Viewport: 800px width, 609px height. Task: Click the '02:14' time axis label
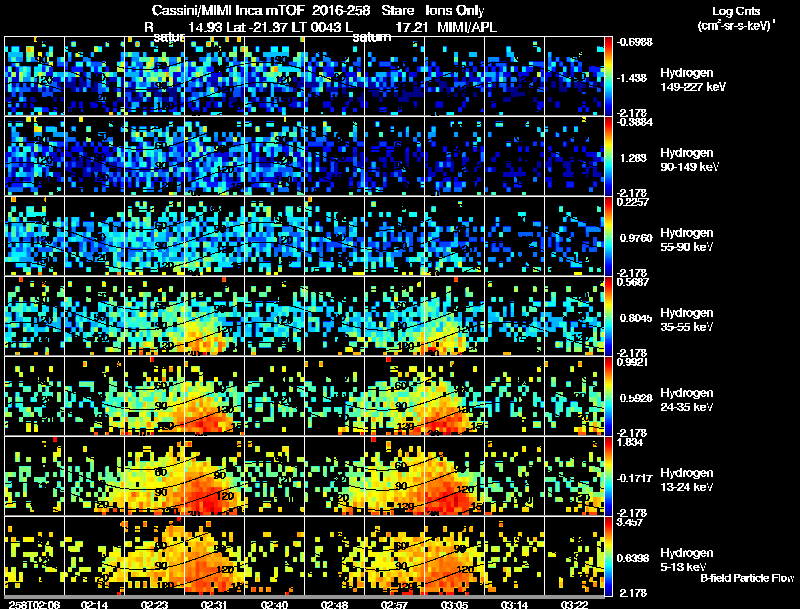coord(94,604)
